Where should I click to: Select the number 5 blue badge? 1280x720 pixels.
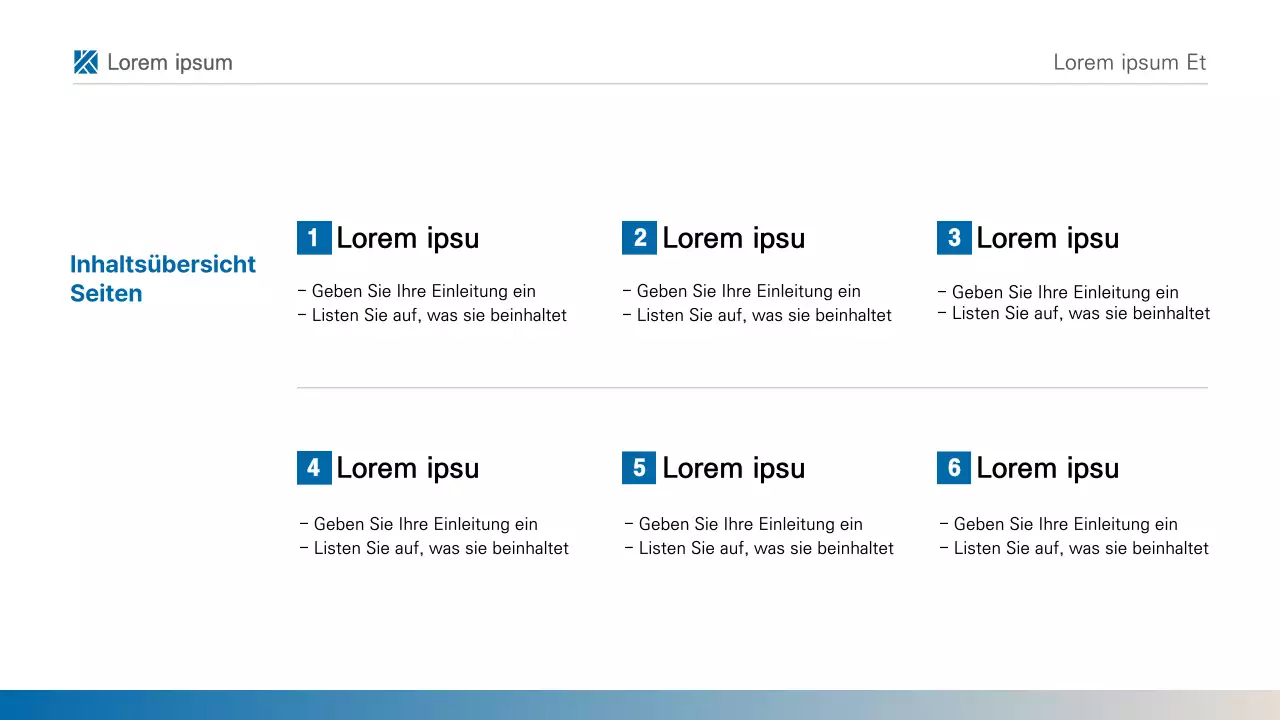tap(639, 468)
